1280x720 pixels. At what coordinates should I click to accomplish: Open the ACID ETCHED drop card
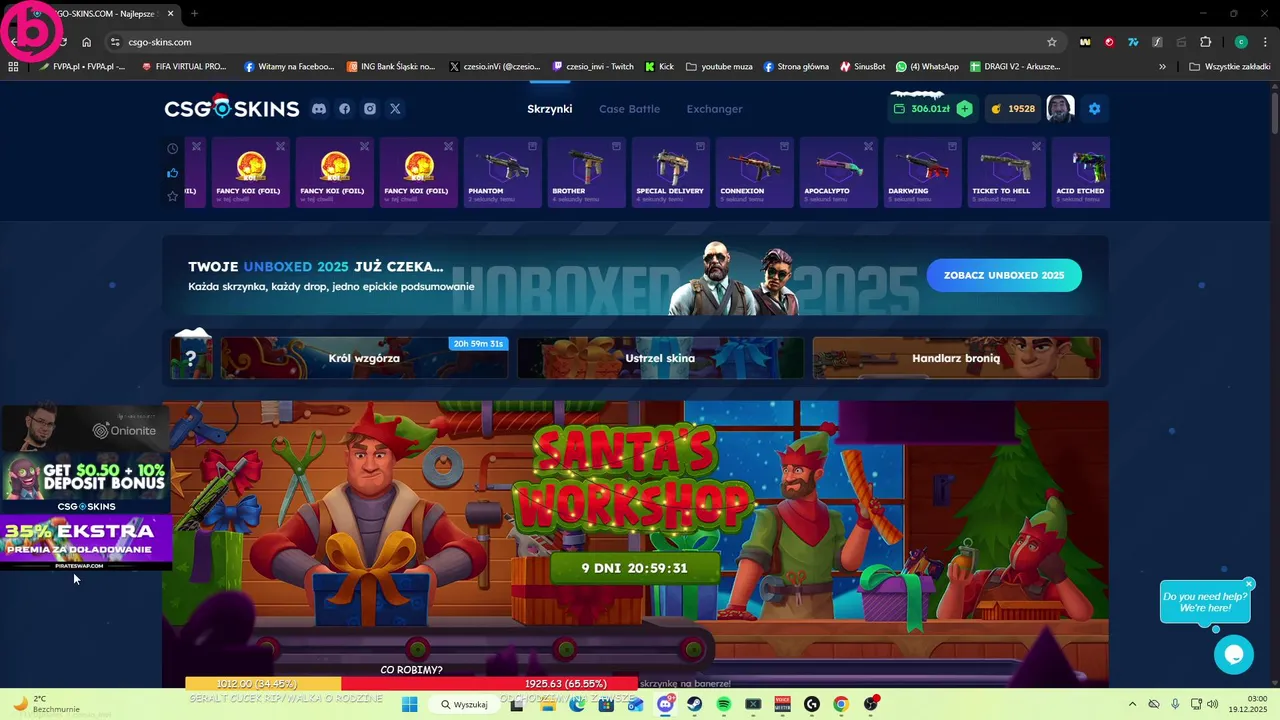click(1081, 172)
